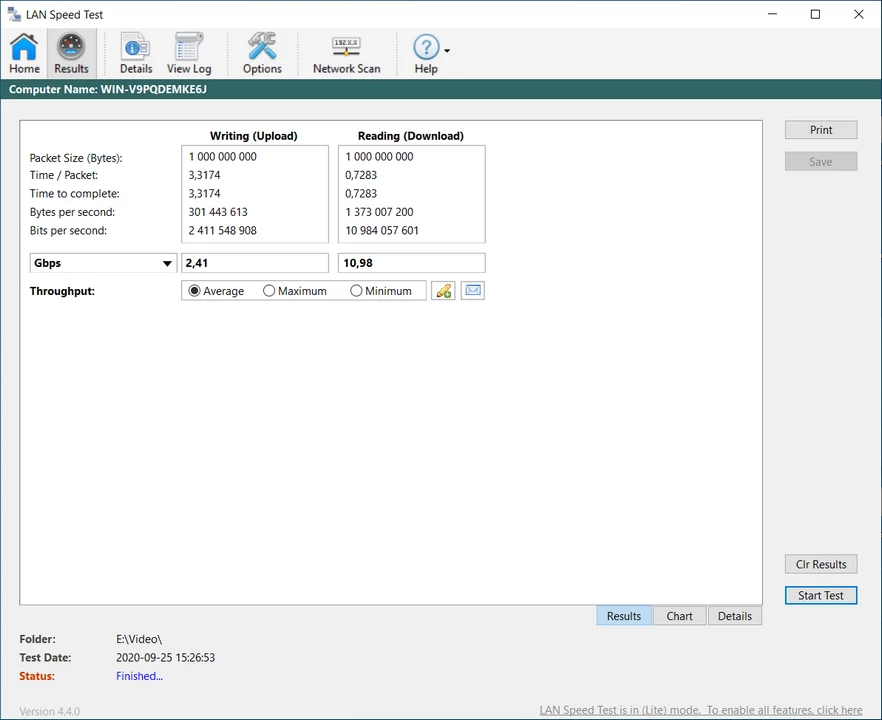Select the Minimum throughput radio button
882x720 pixels.
(x=357, y=291)
